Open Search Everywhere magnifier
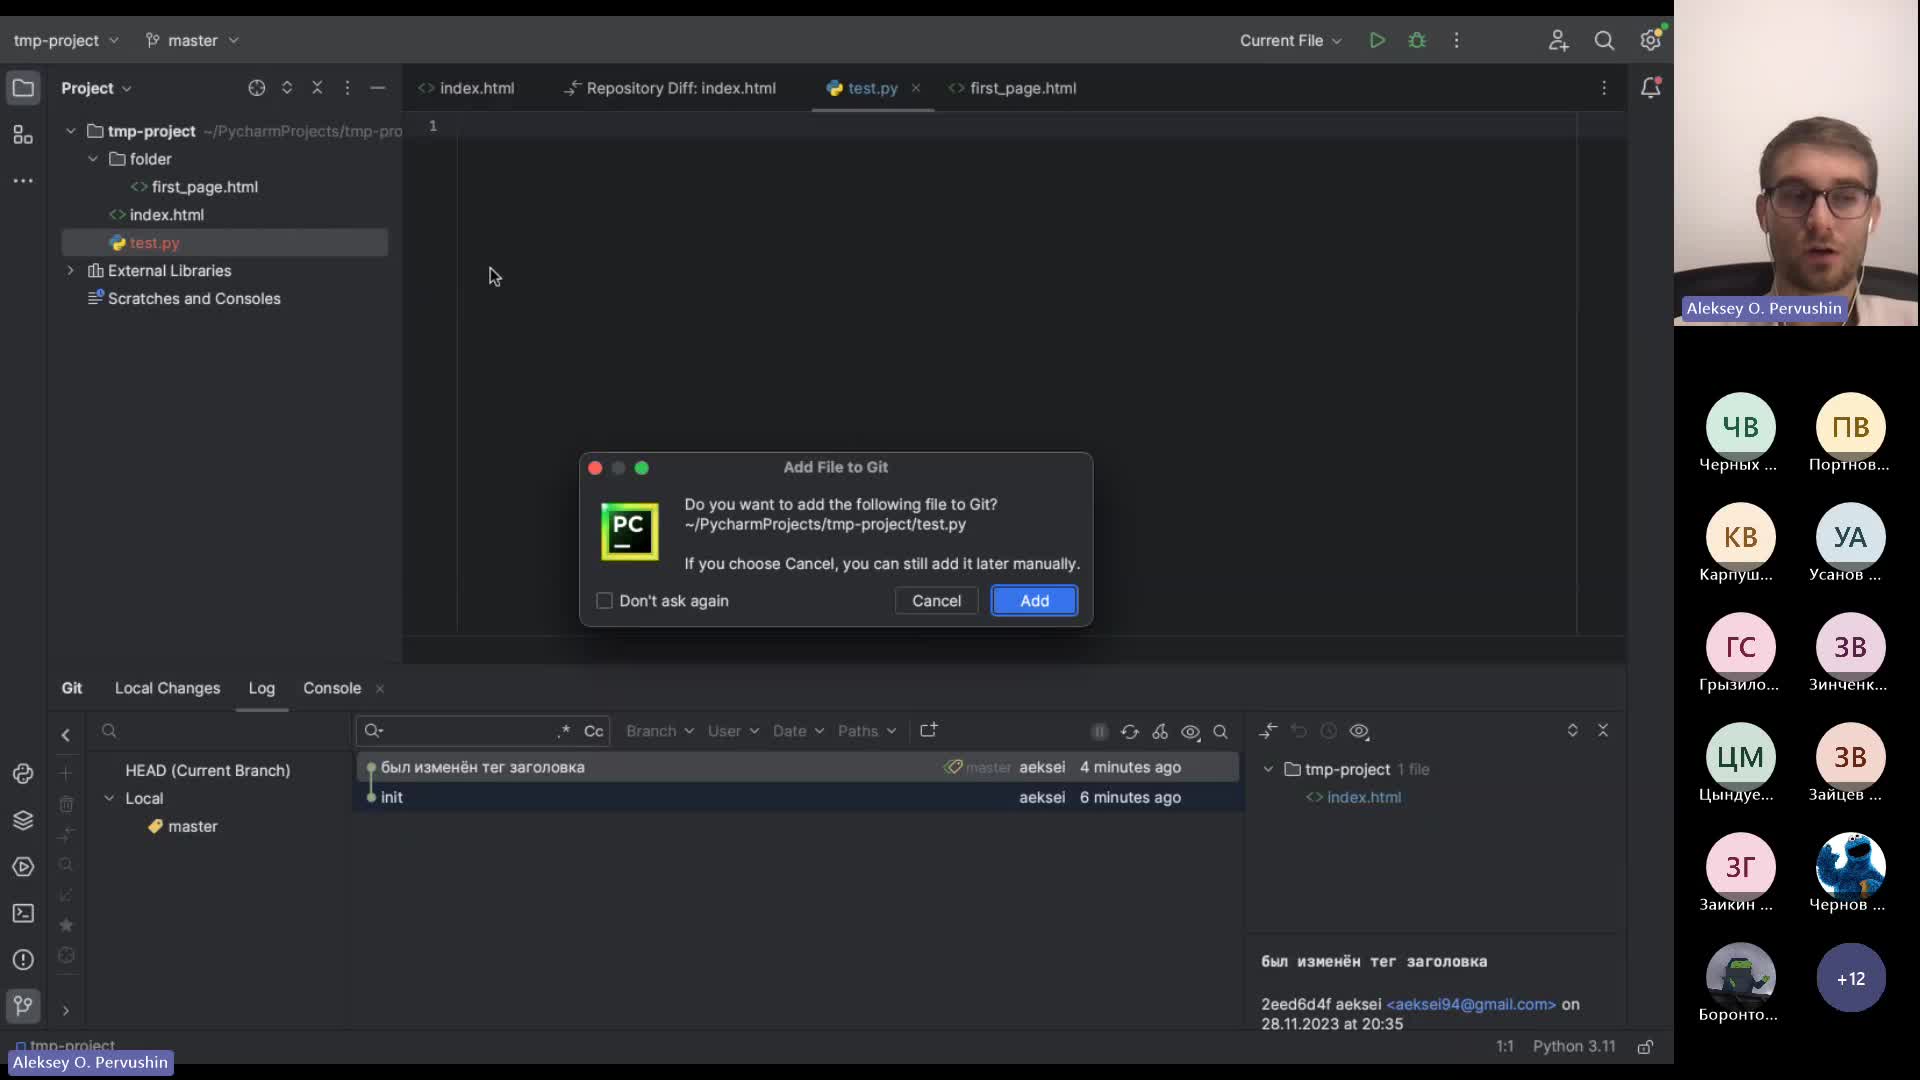 point(1604,40)
